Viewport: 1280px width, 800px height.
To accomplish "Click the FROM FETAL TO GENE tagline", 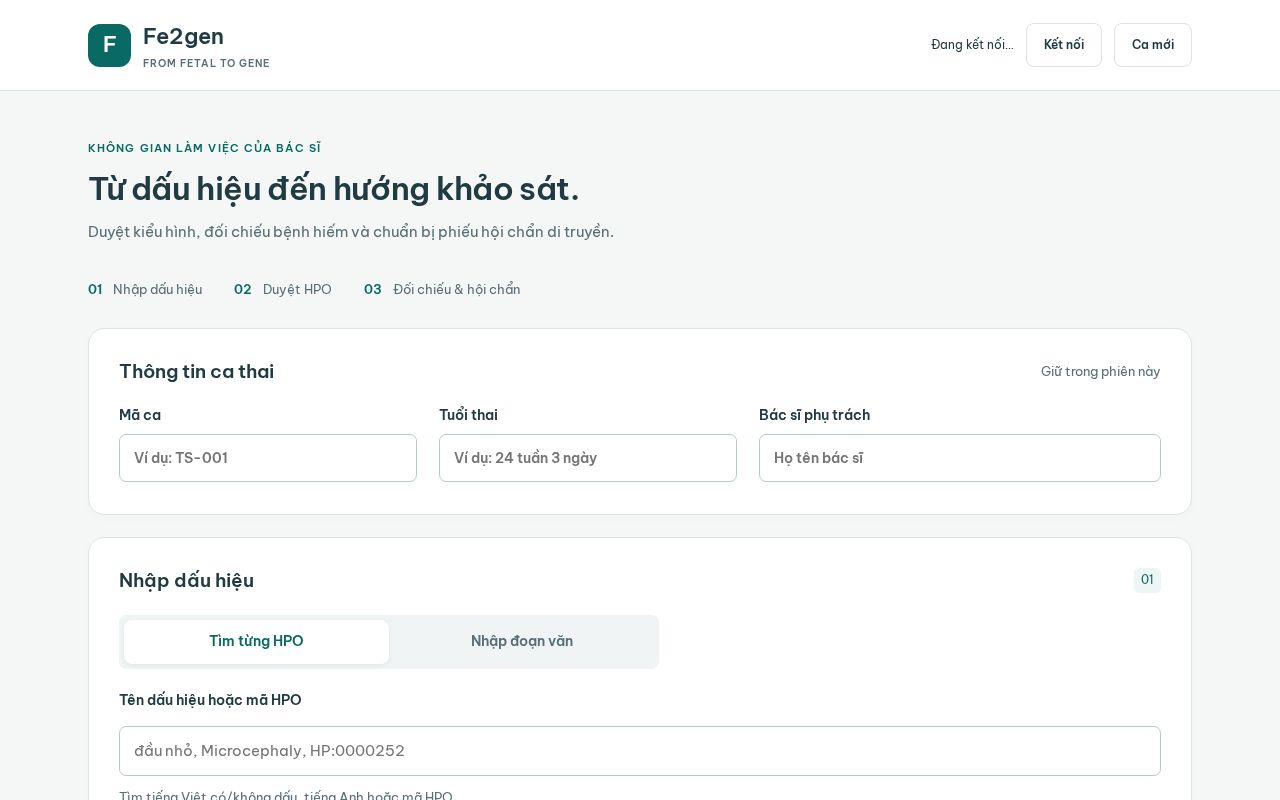I will pos(206,63).
